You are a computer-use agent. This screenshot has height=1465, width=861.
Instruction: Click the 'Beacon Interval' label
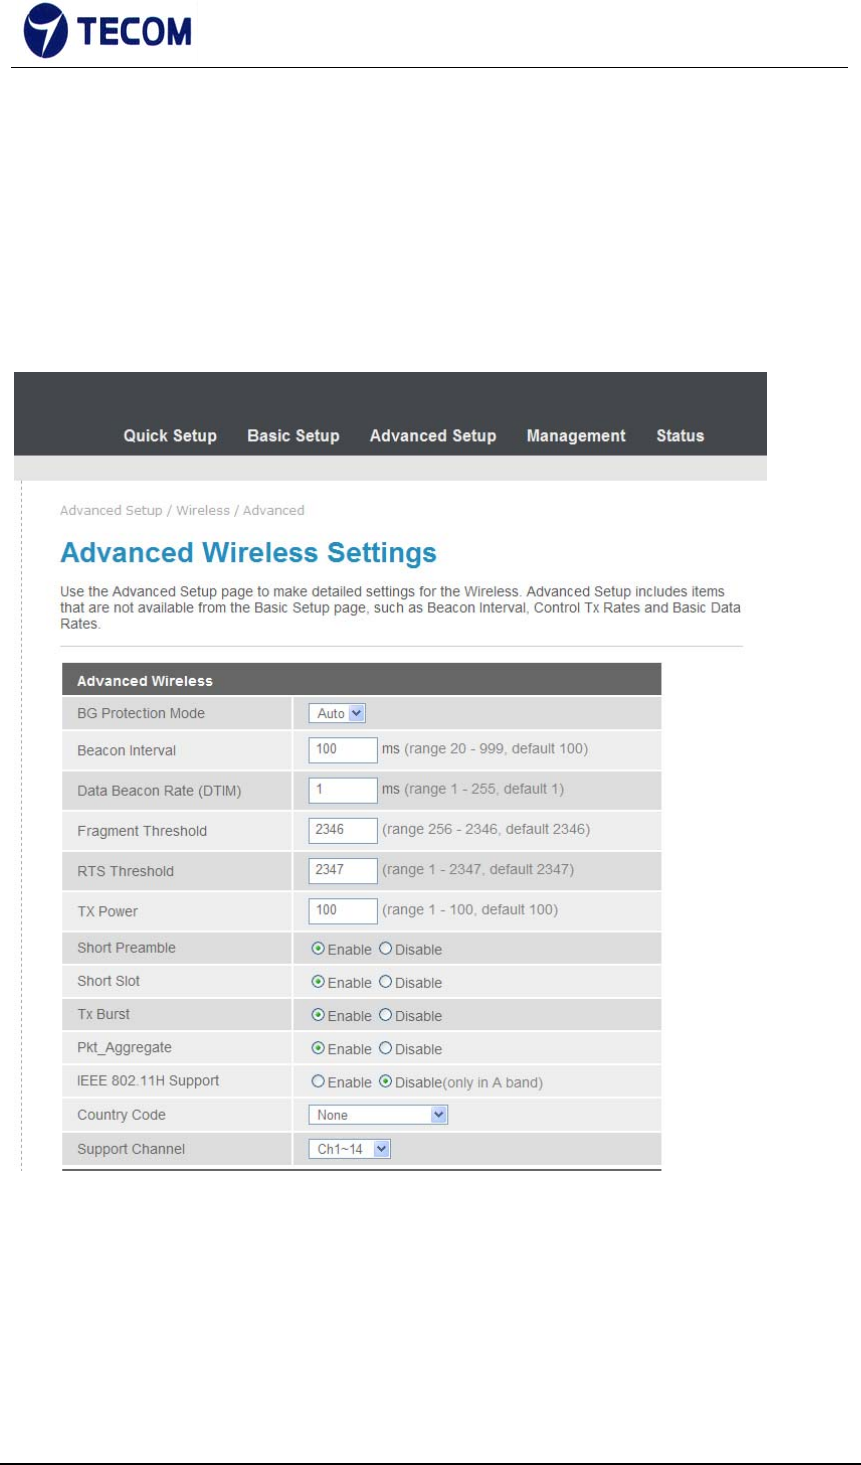point(127,750)
